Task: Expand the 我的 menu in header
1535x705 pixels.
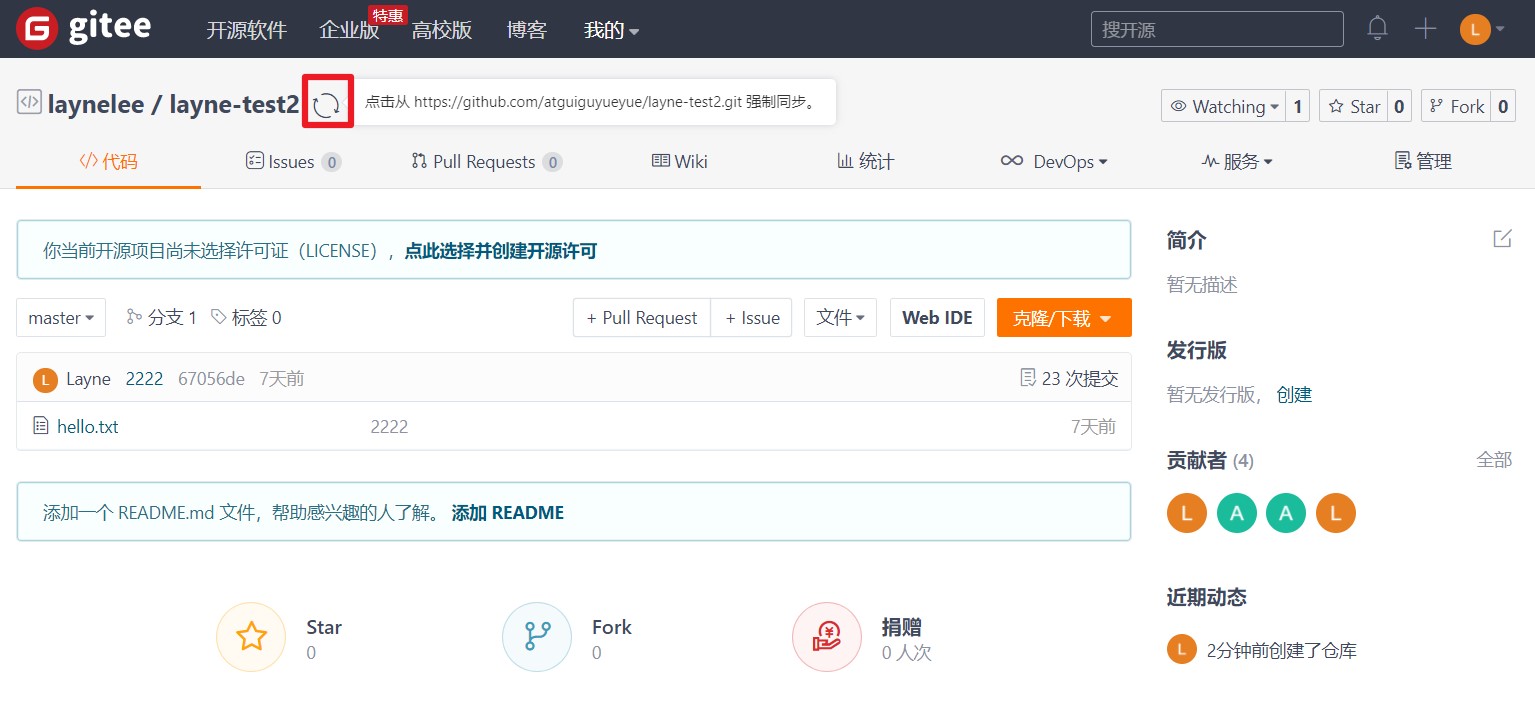Action: [611, 30]
